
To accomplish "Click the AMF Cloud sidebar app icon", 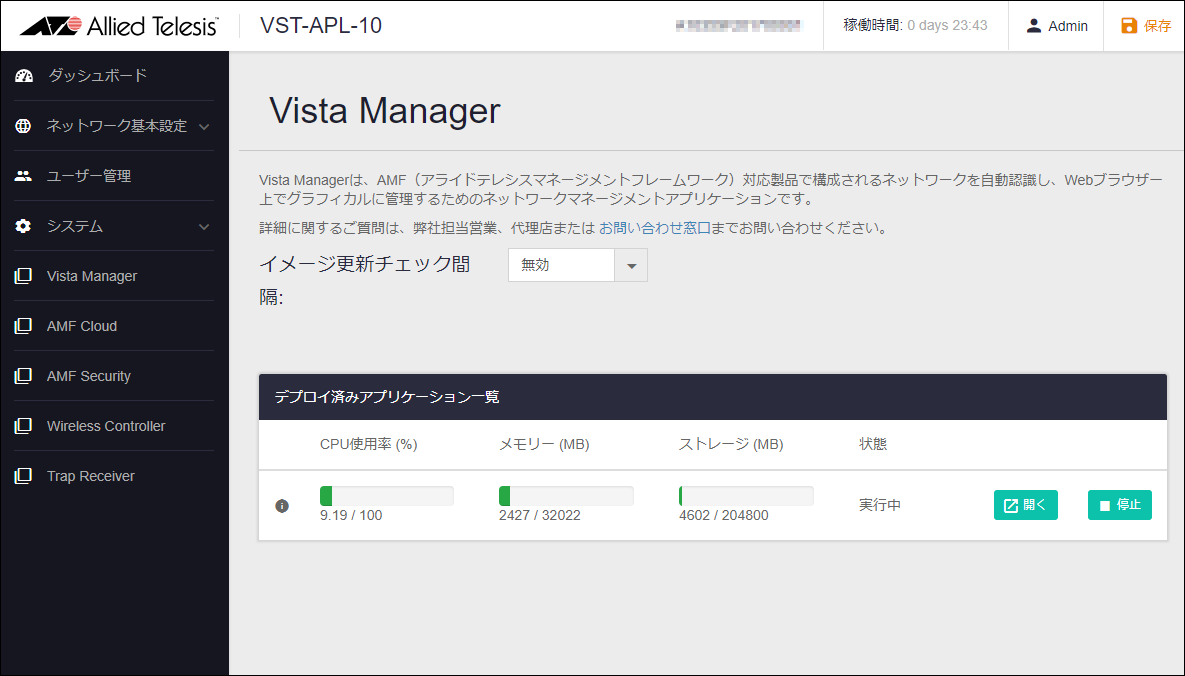I will pos(23,326).
